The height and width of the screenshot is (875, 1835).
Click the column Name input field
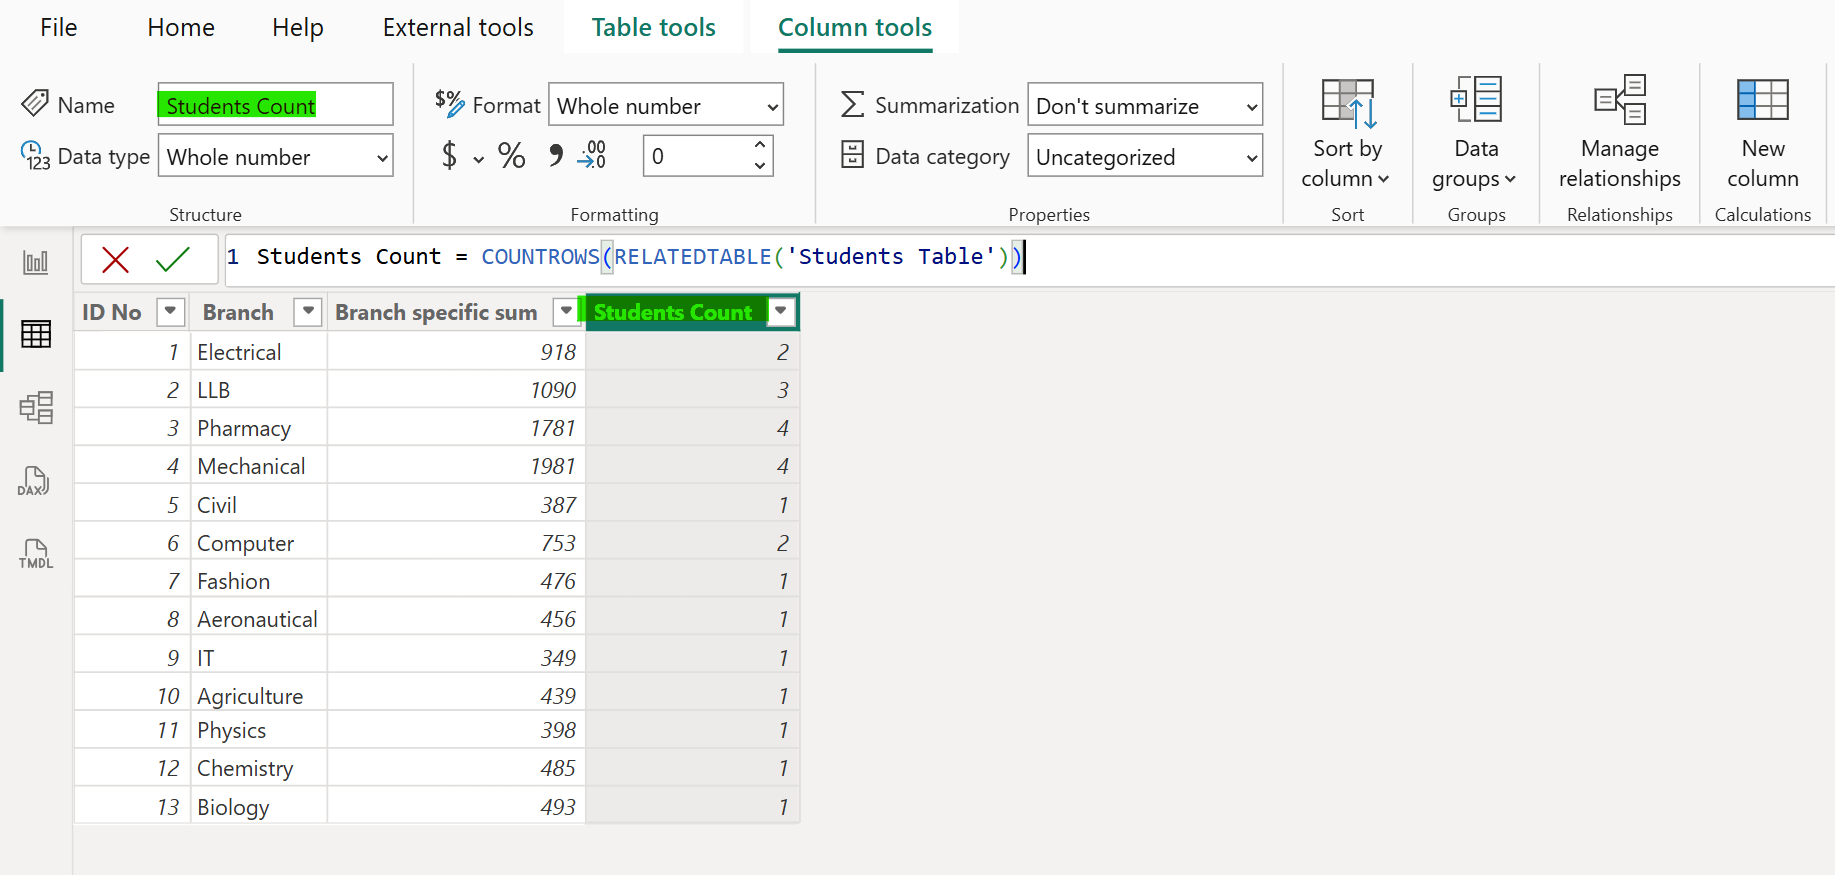click(x=276, y=105)
